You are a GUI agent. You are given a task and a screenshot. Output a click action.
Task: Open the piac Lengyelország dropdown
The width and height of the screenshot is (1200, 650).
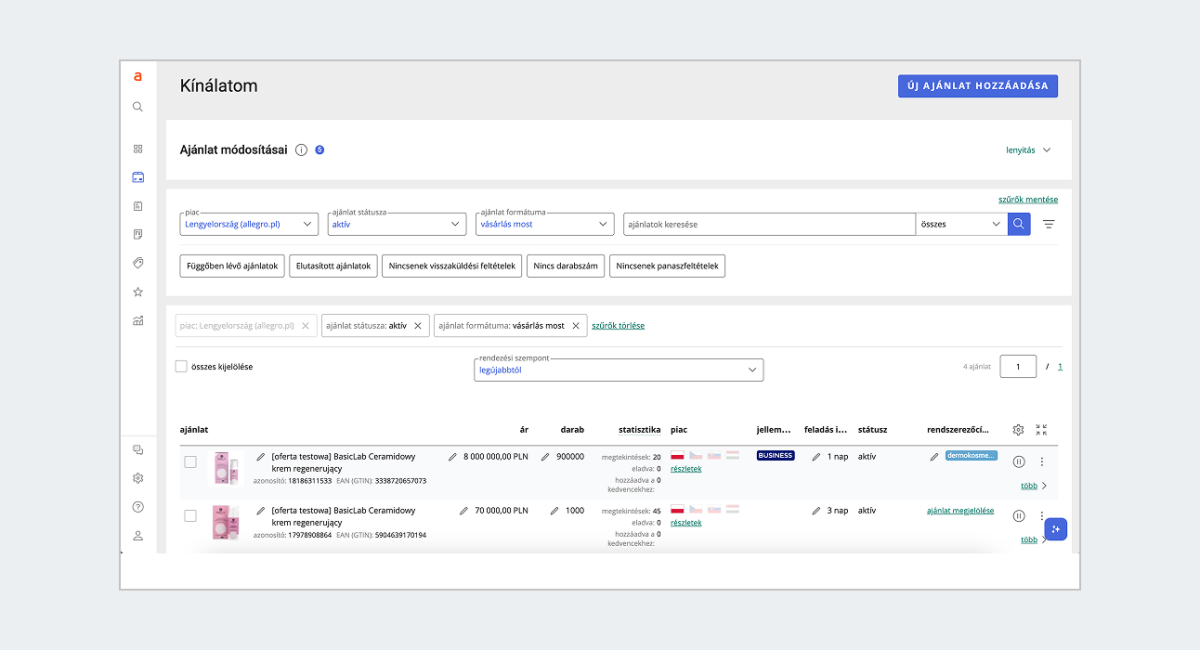coord(249,224)
